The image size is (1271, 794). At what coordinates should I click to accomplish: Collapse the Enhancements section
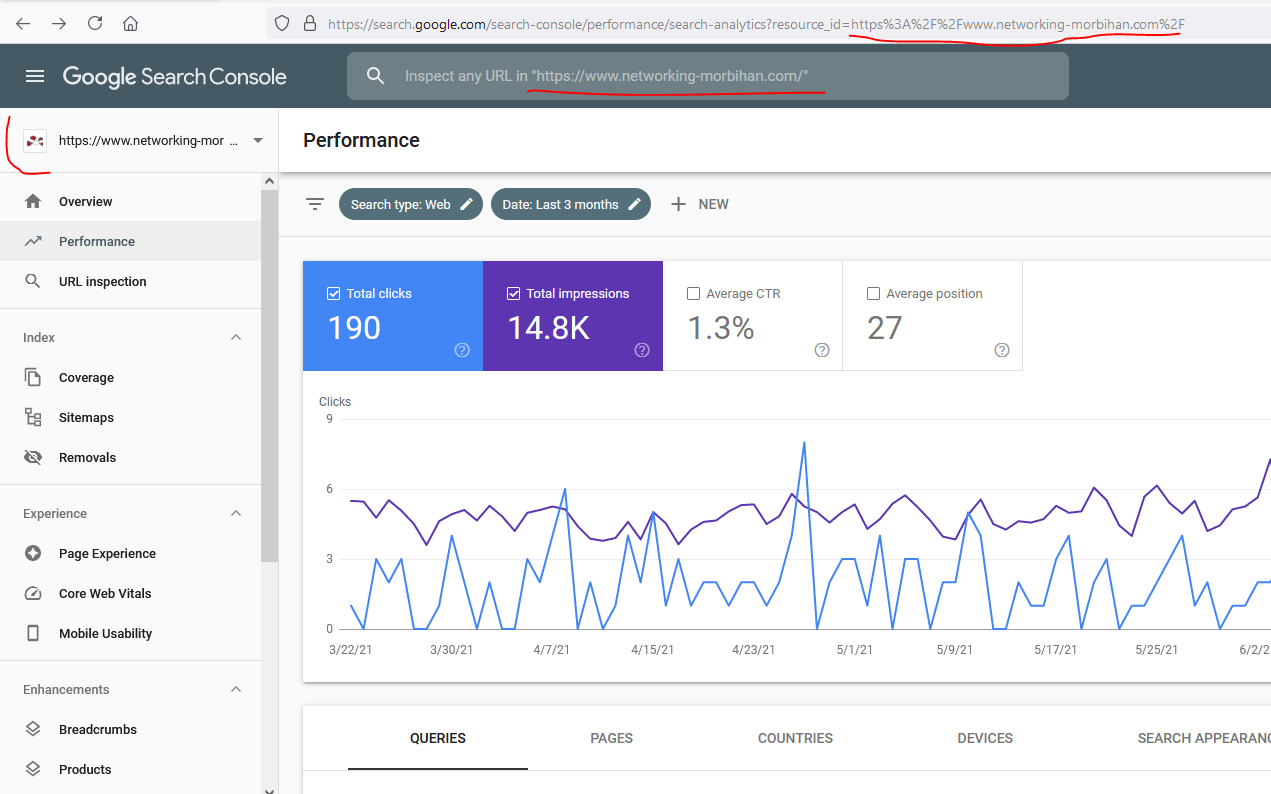coord(236,689)
